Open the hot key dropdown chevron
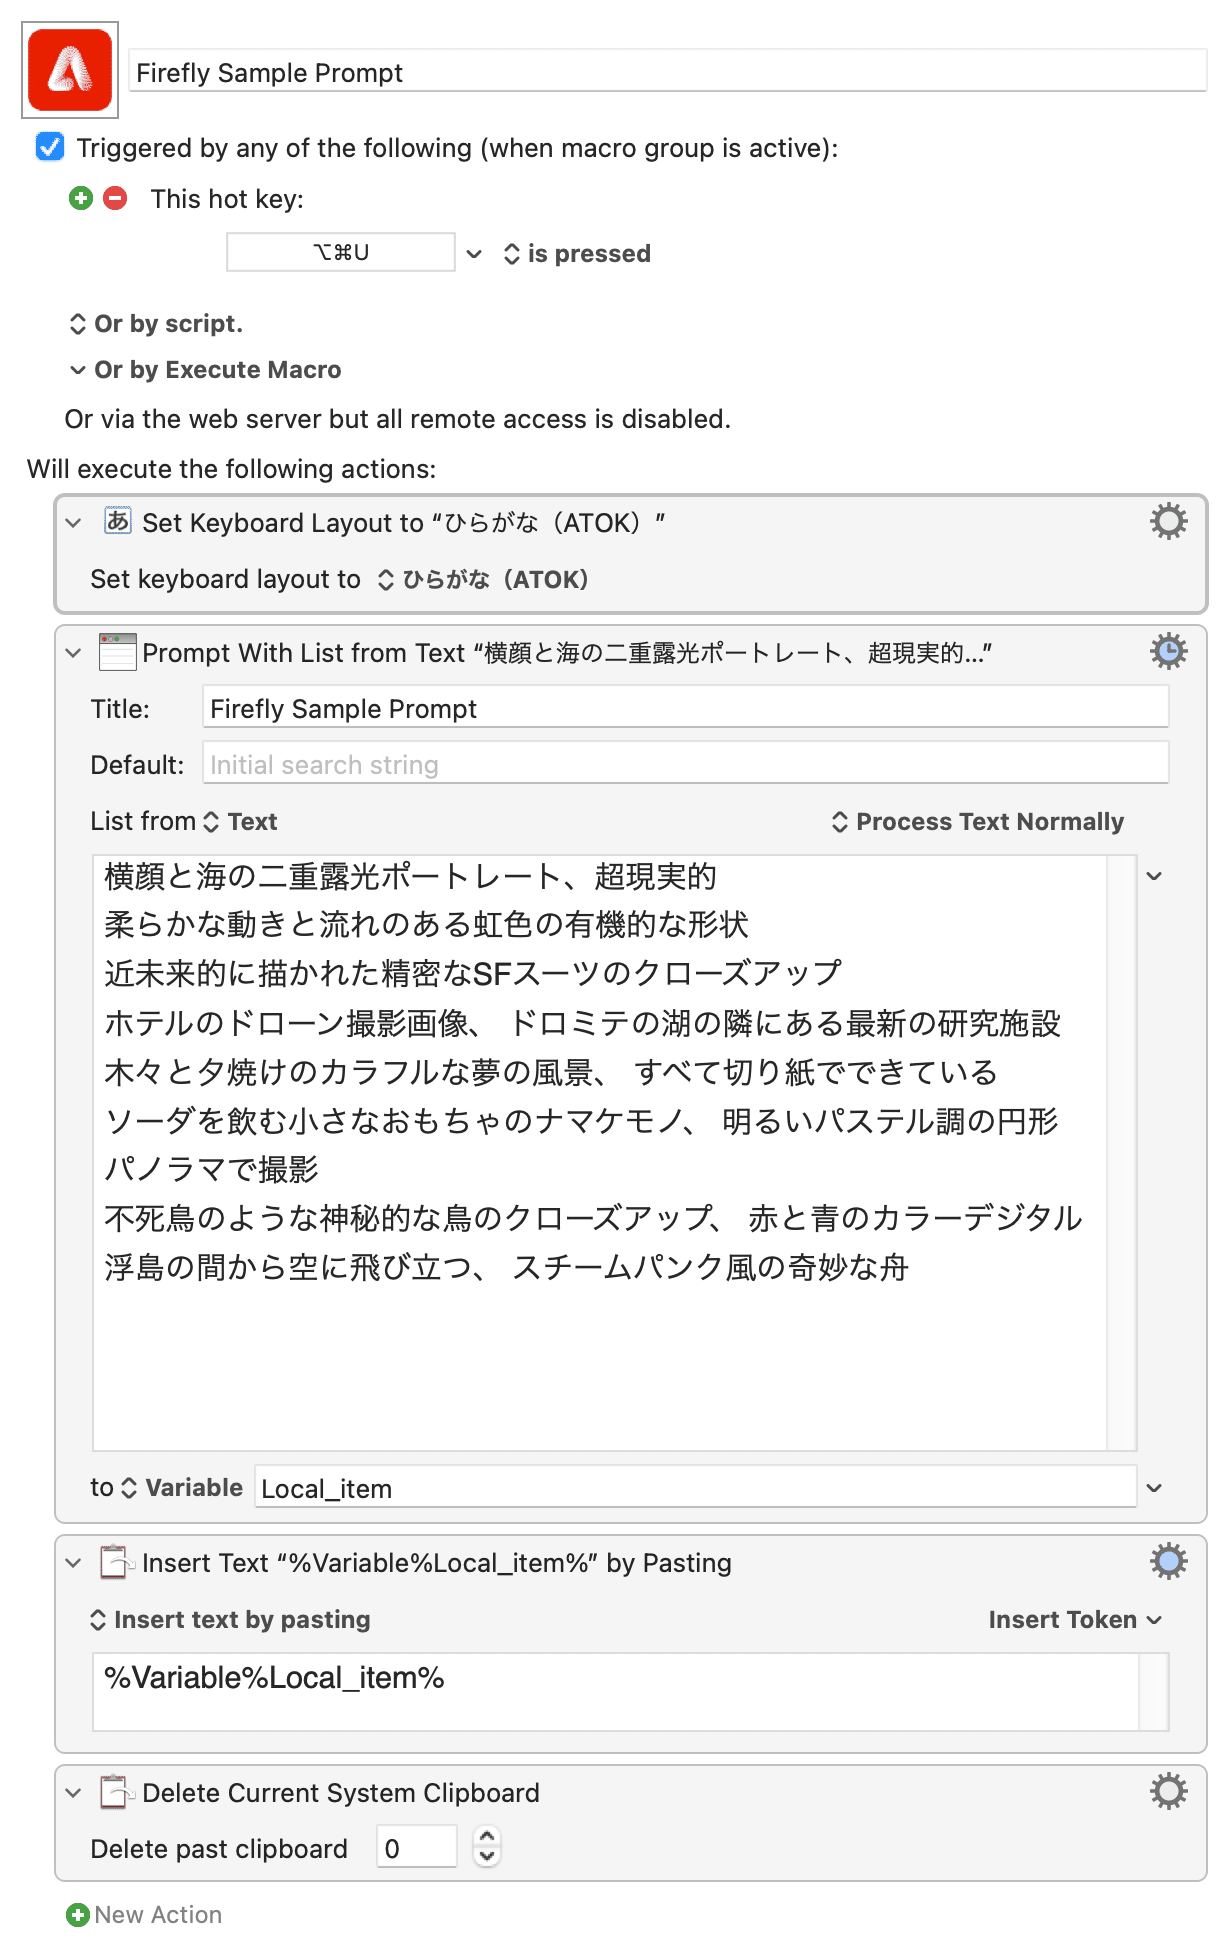The width and height of the screenshot is (1230, 1948). click(x=474, y=253)
